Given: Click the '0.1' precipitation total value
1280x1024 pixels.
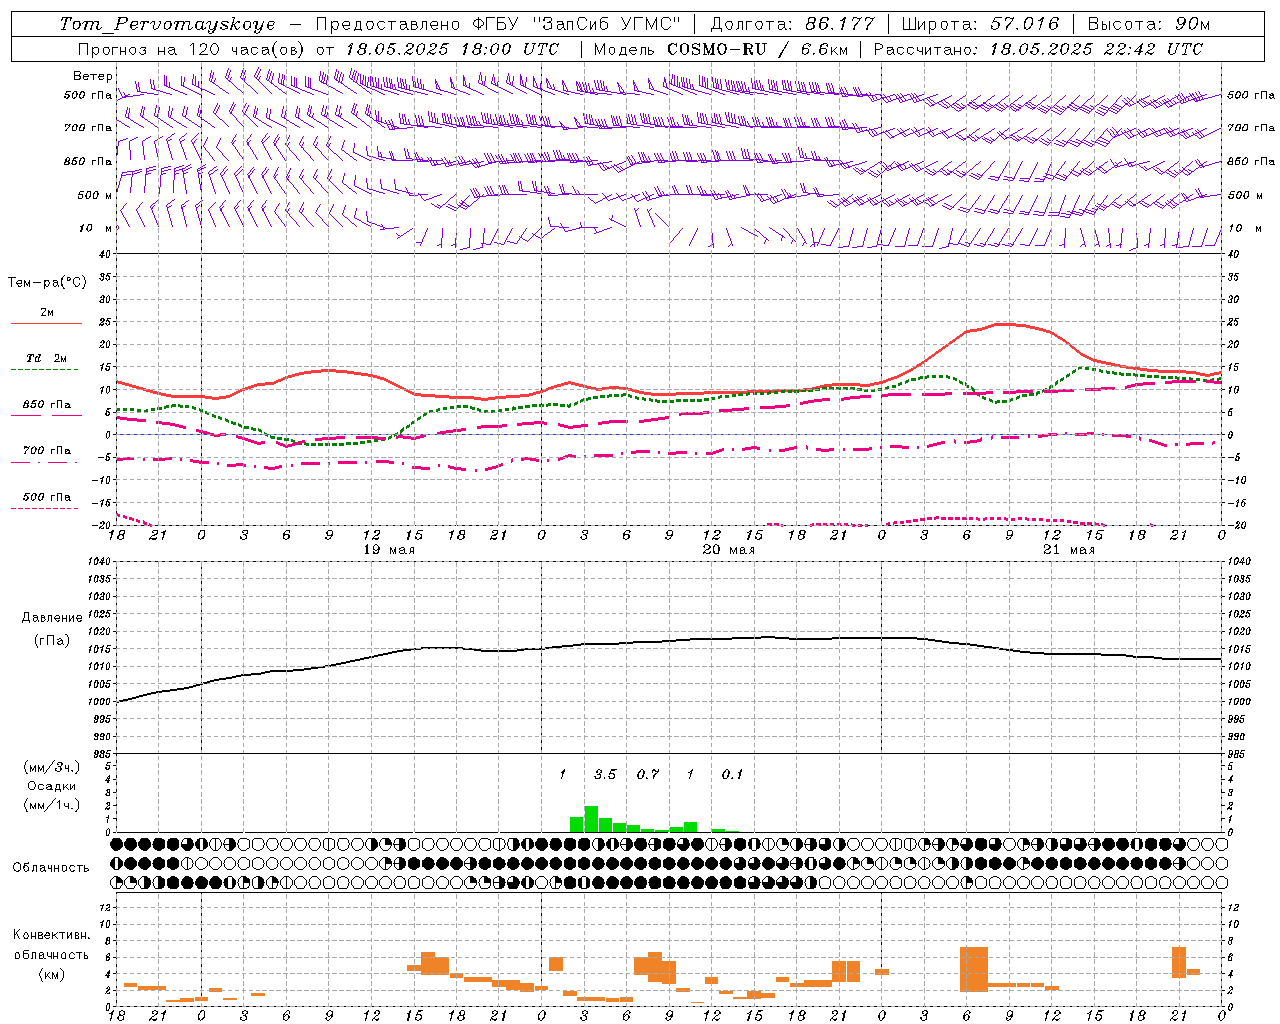Looking at the screenshot, I should (x=733, y=774).
